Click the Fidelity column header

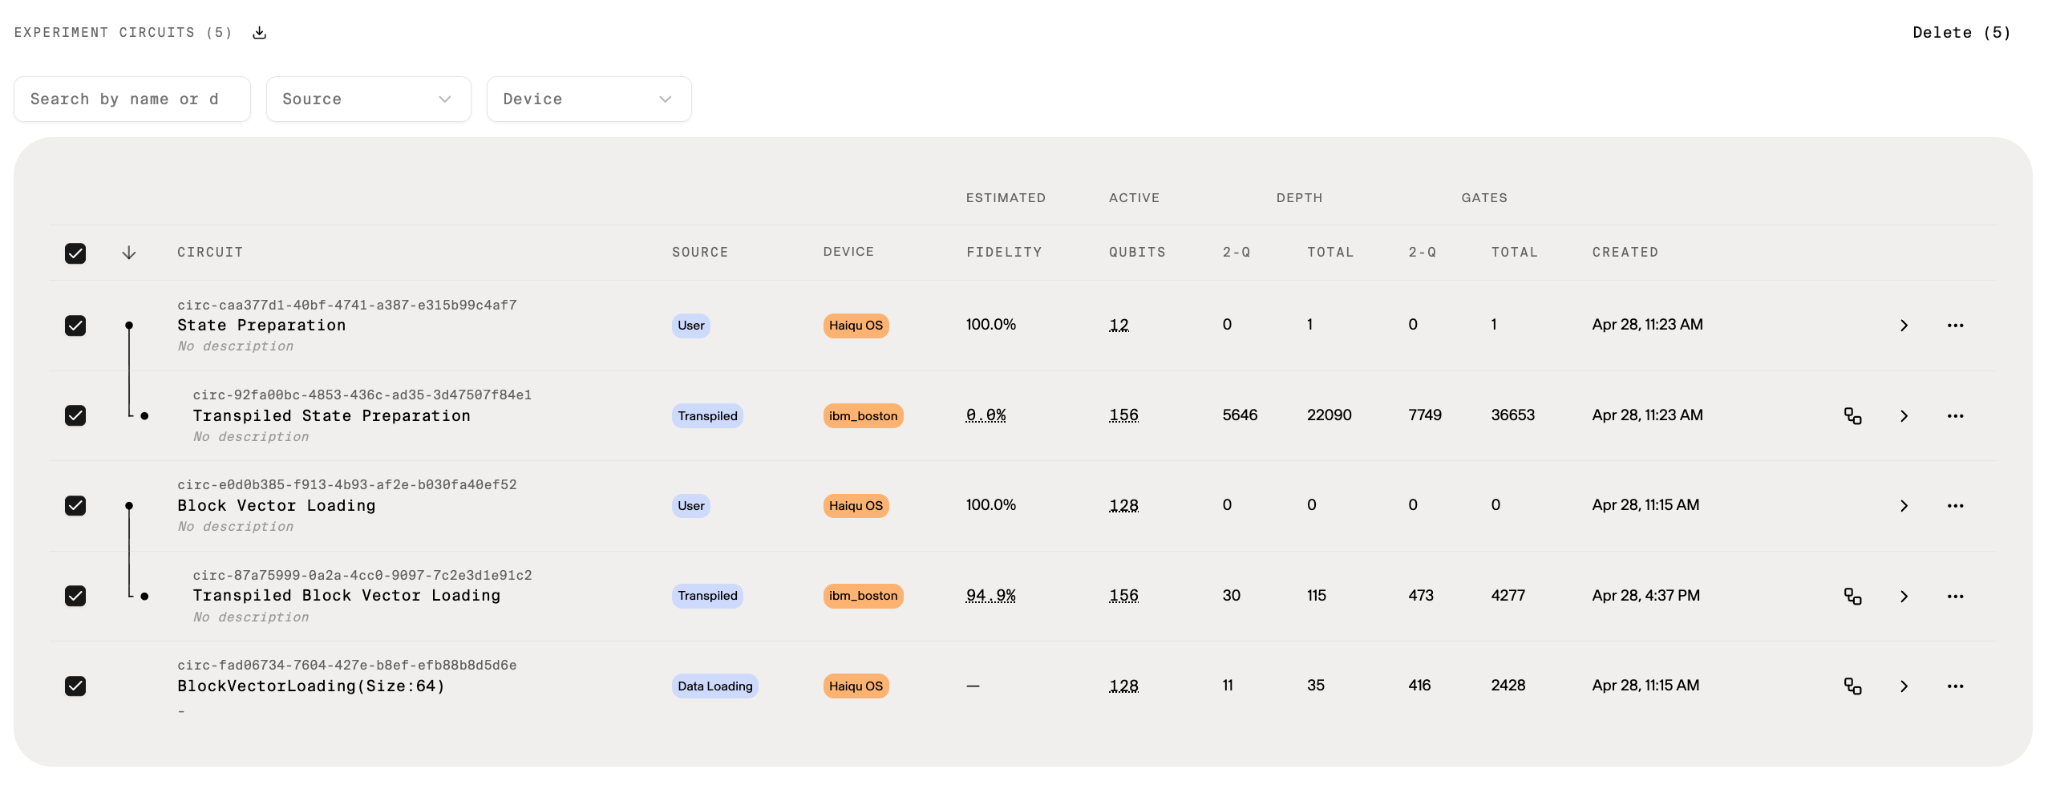click(x=1004, y=252)
